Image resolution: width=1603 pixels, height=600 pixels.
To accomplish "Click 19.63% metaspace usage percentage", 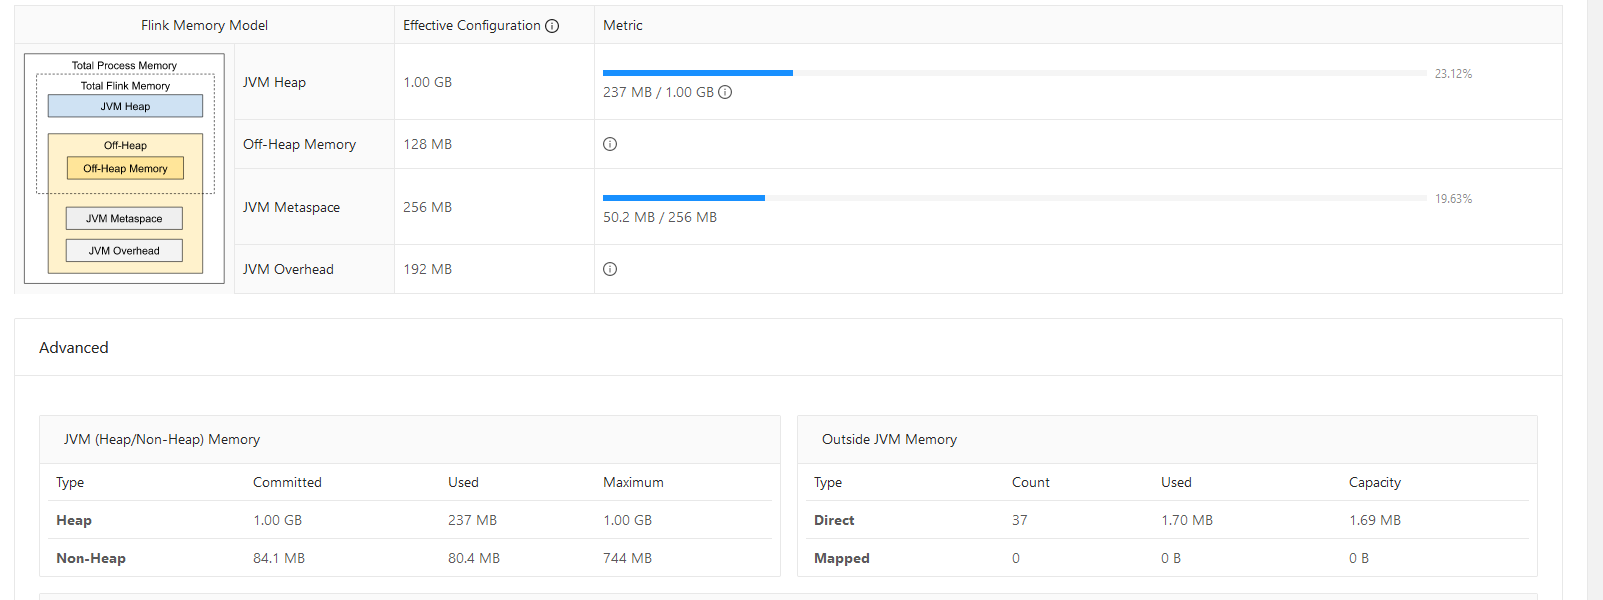I will click(x=1453, y=199).
